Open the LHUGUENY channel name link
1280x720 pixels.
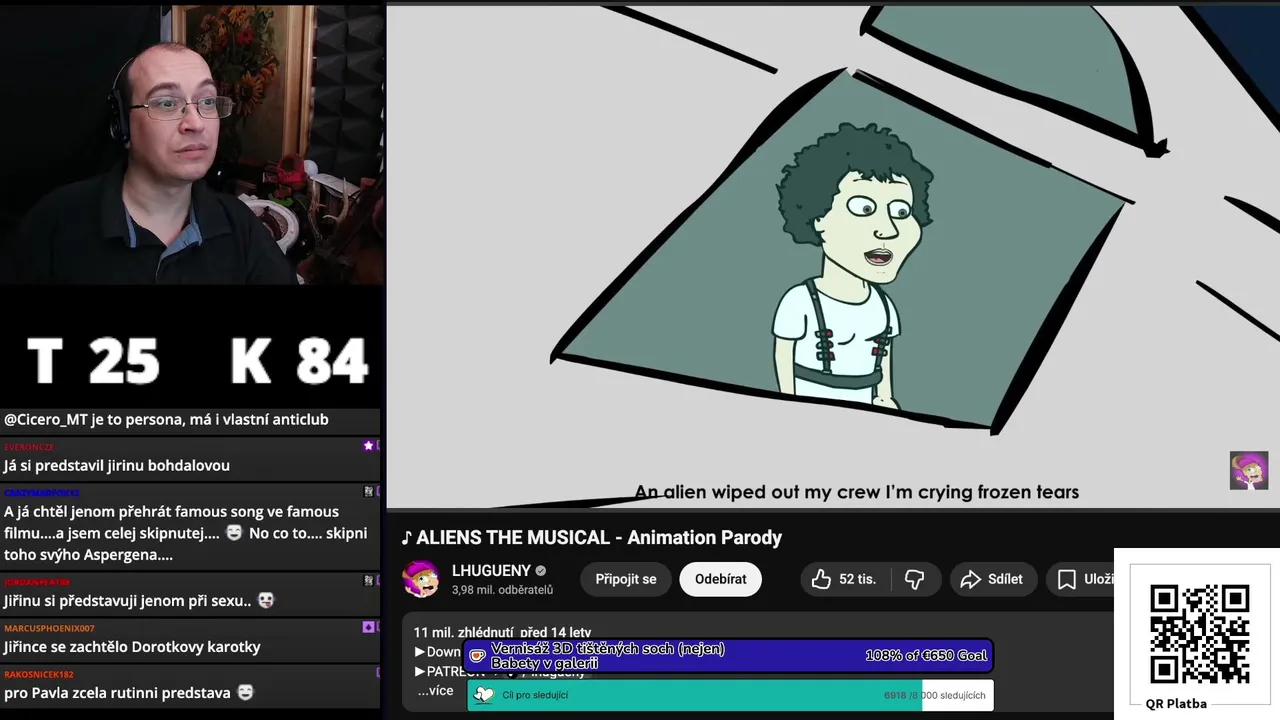[491, 571]
